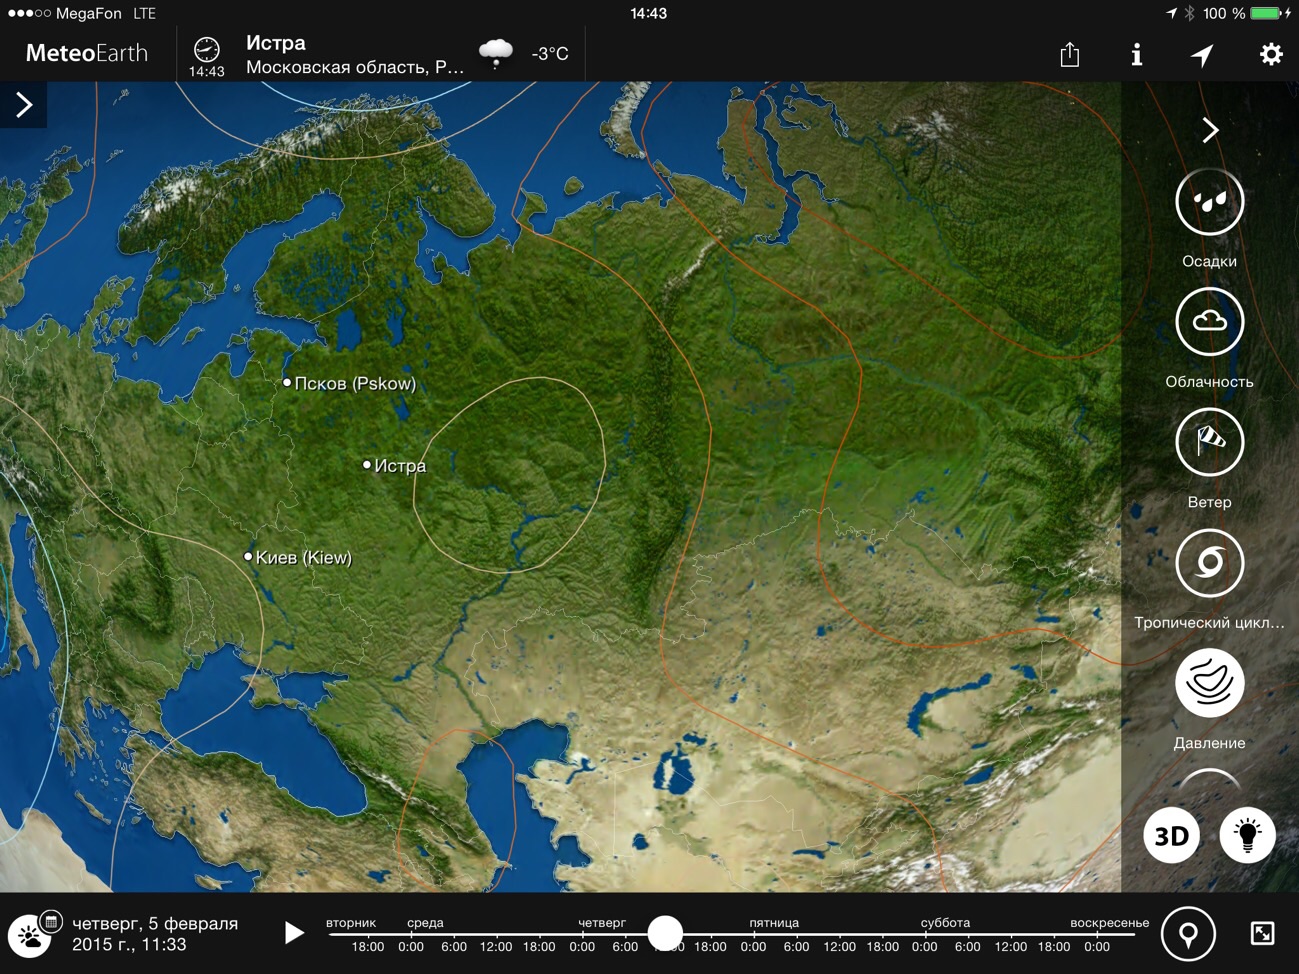The image size is (1299, 974).
Task: Tap the map pin button
Action: click(x=1188, y=934)
